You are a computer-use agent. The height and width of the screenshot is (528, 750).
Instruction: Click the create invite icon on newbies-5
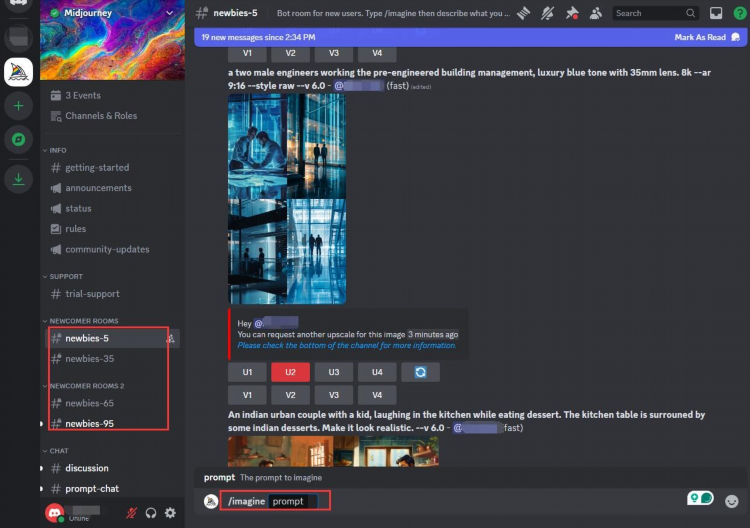(170, 339)
